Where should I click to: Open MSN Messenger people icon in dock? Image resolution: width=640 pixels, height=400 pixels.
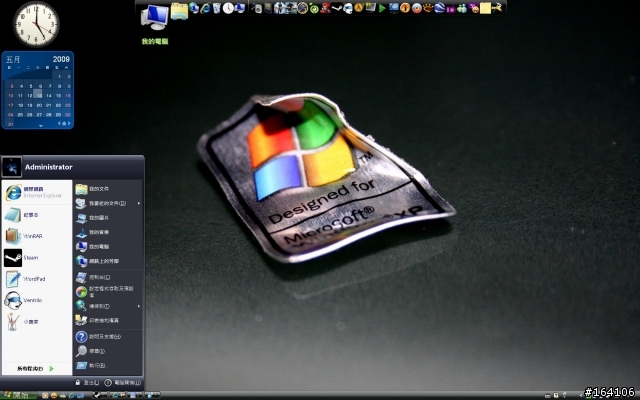point(462,9)
